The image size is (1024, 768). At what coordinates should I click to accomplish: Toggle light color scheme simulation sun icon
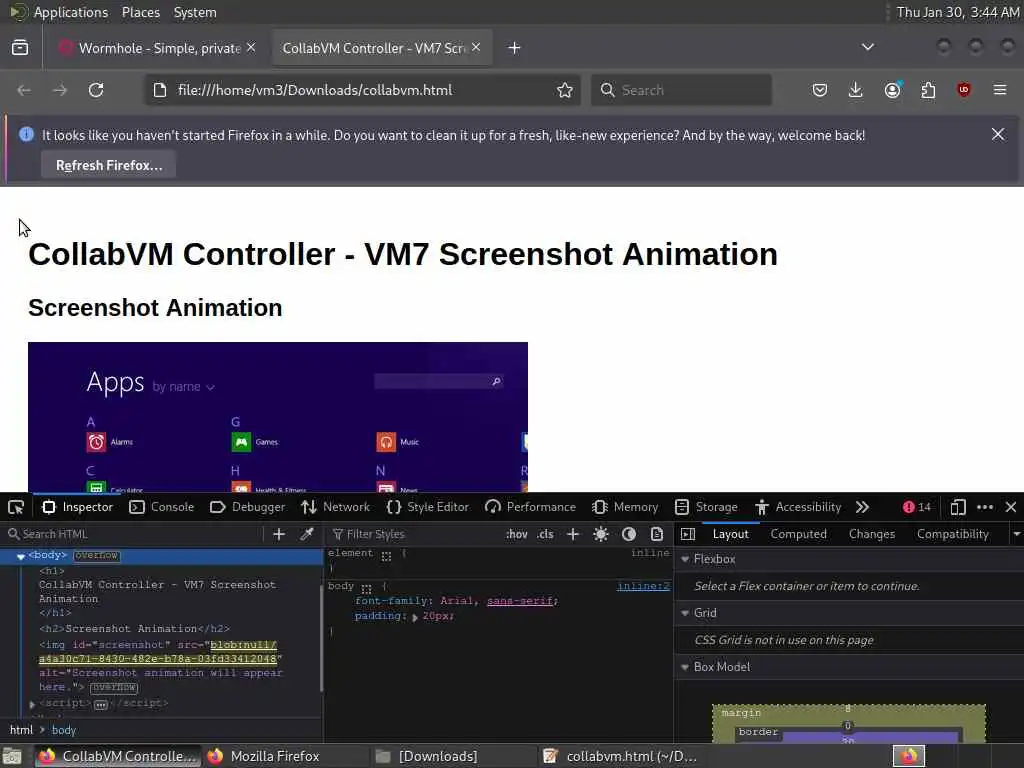[601, 534]
